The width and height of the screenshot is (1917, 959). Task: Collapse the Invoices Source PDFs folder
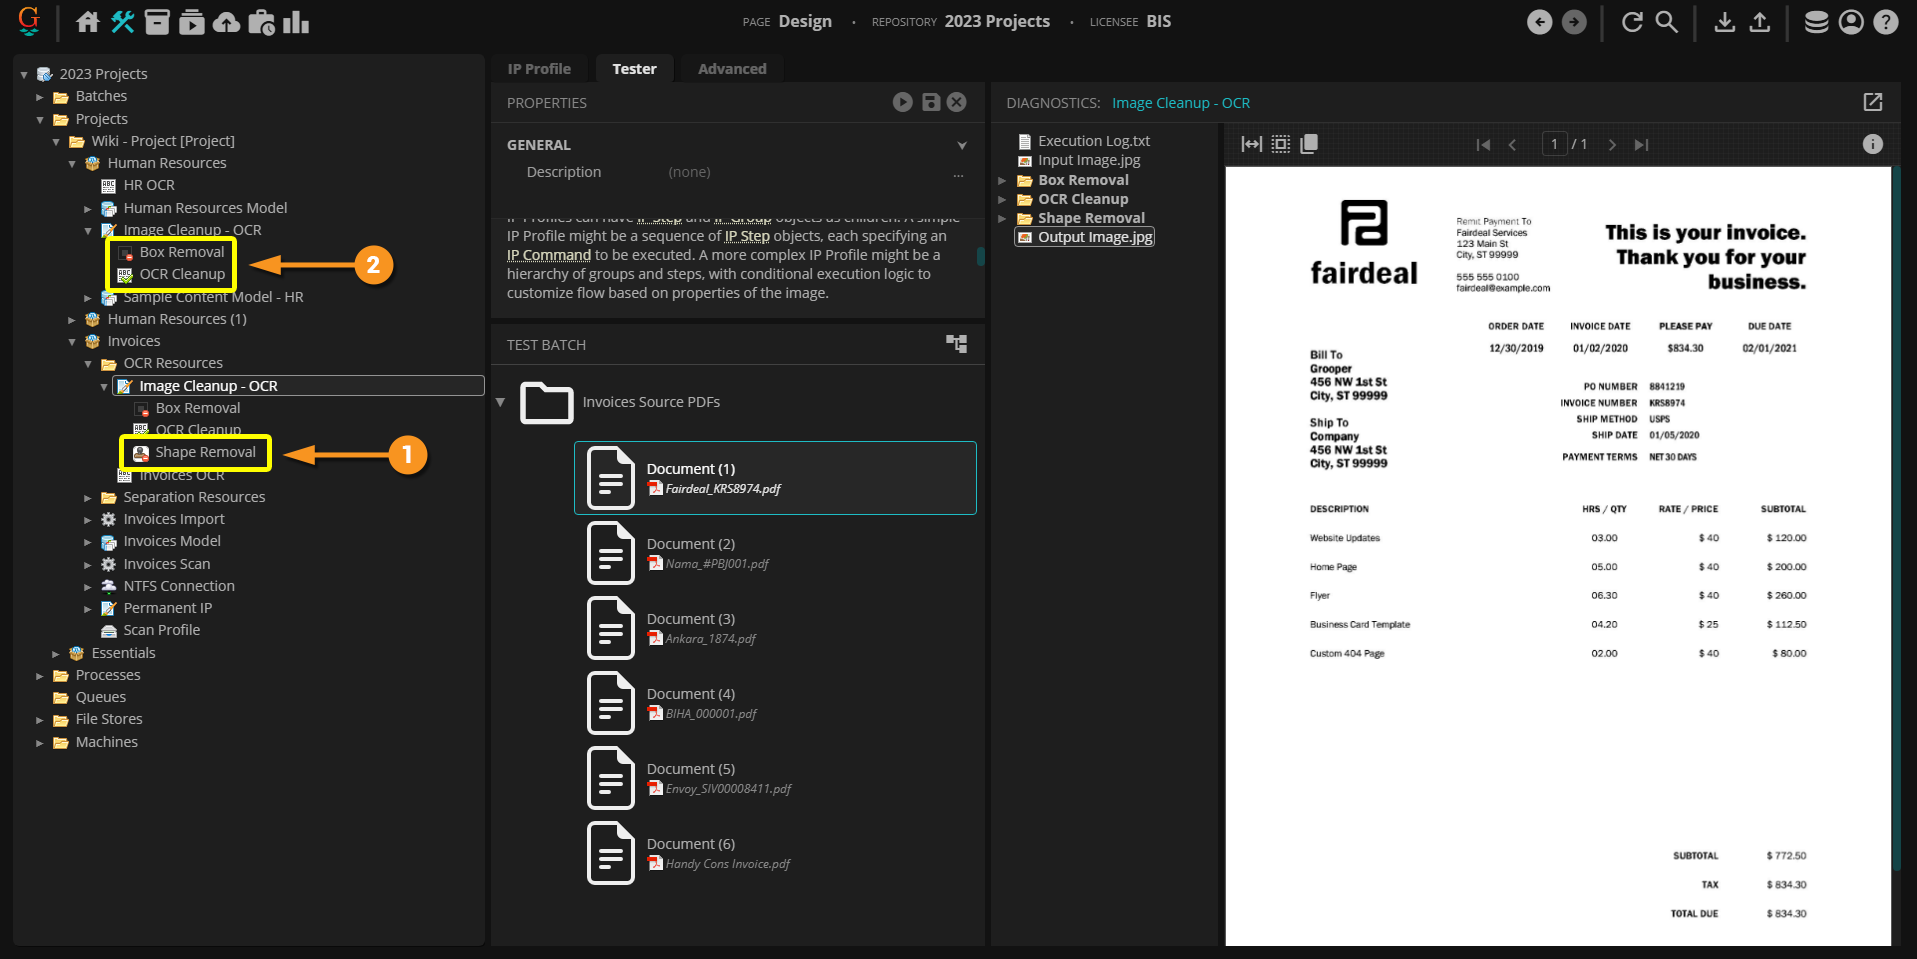pos(500,402)
